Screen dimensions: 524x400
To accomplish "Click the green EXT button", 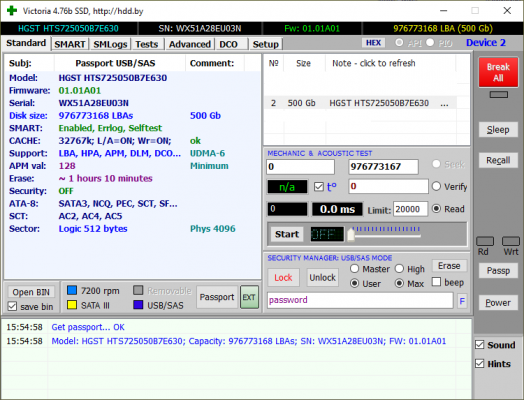I will pyautogui.click(x=249, y=297).
